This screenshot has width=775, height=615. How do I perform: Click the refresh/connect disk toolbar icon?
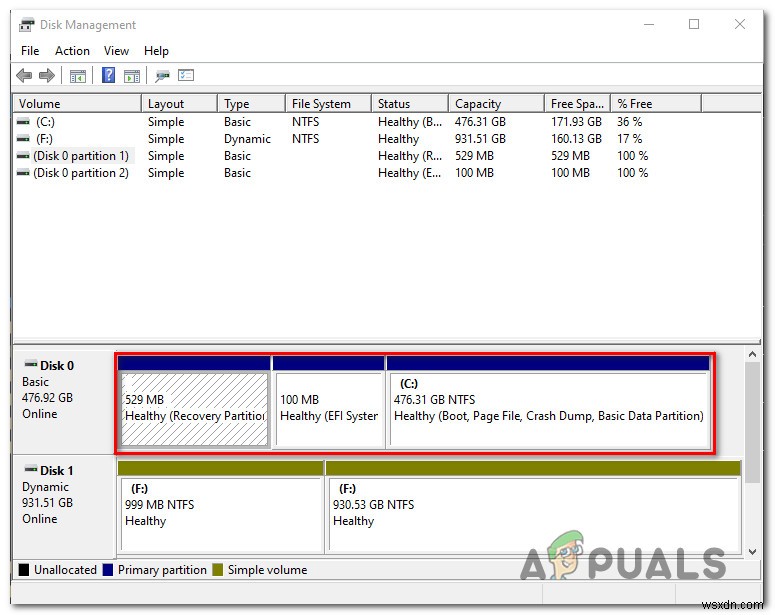tap(162, 76)
